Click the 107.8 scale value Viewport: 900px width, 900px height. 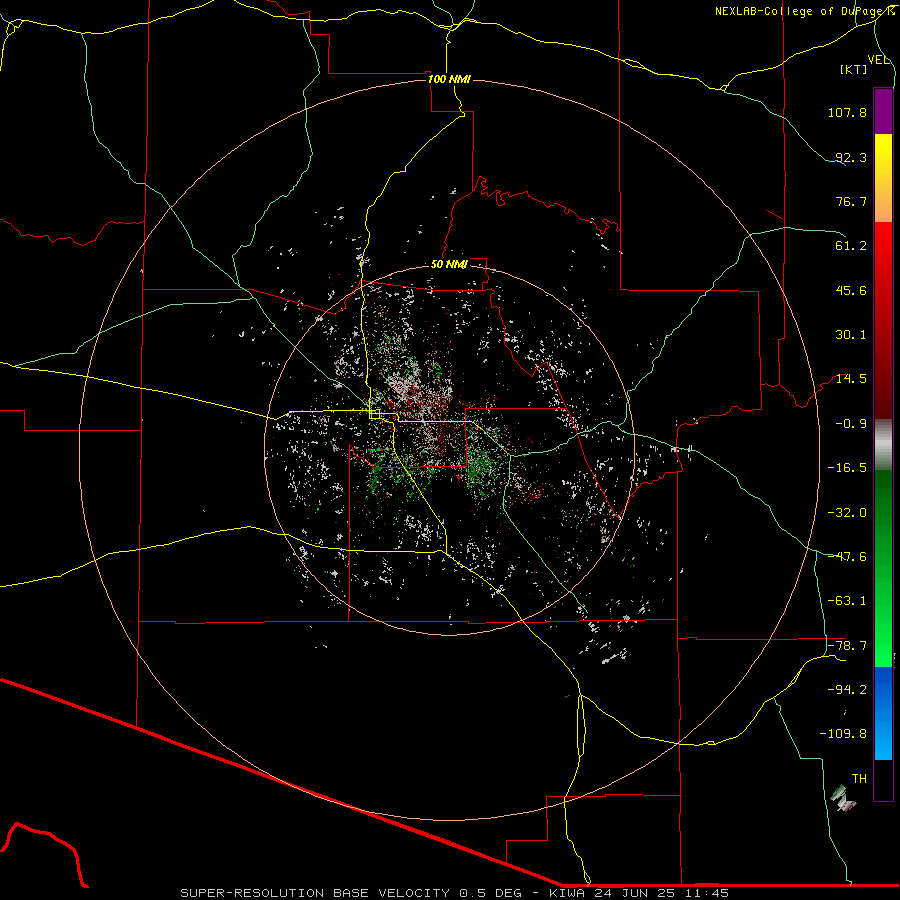847,112
